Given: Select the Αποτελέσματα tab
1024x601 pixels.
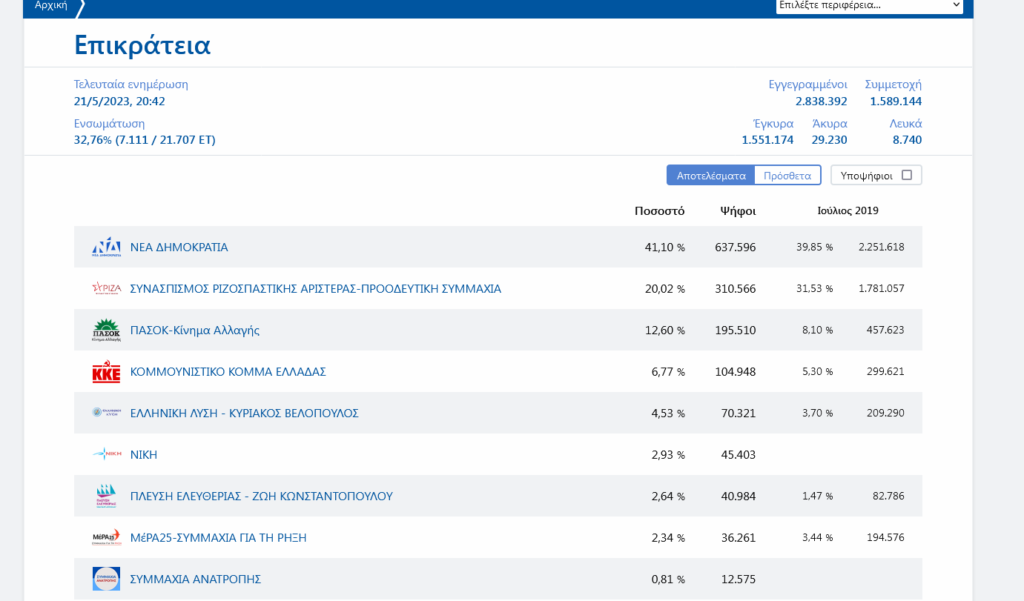Looking at the screenshot, I should pyautogui.click(x=711, y=175).
